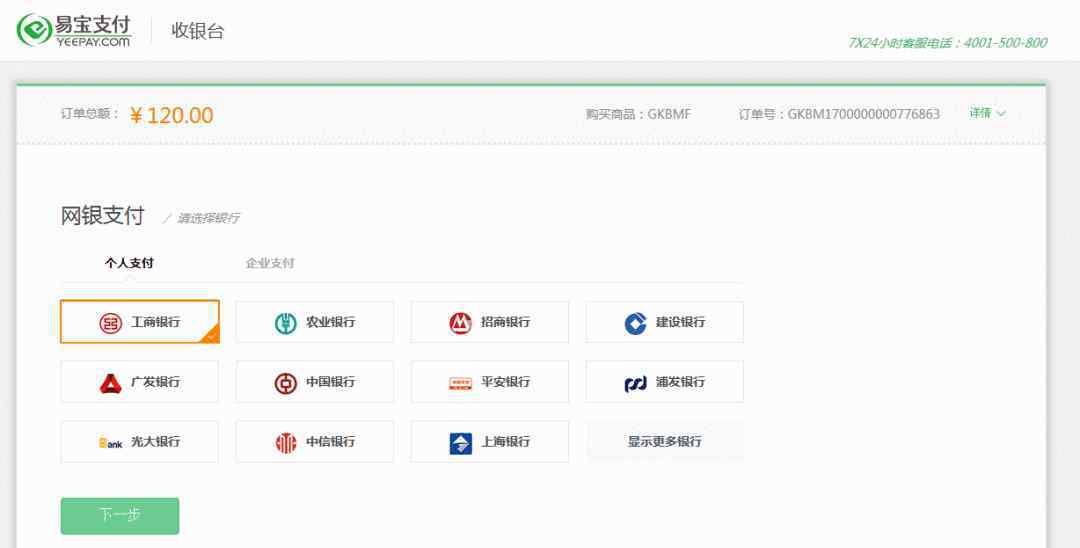Click the order total ¥120.00
Viewport: 1080px width, 548px height.
(172, 115)
